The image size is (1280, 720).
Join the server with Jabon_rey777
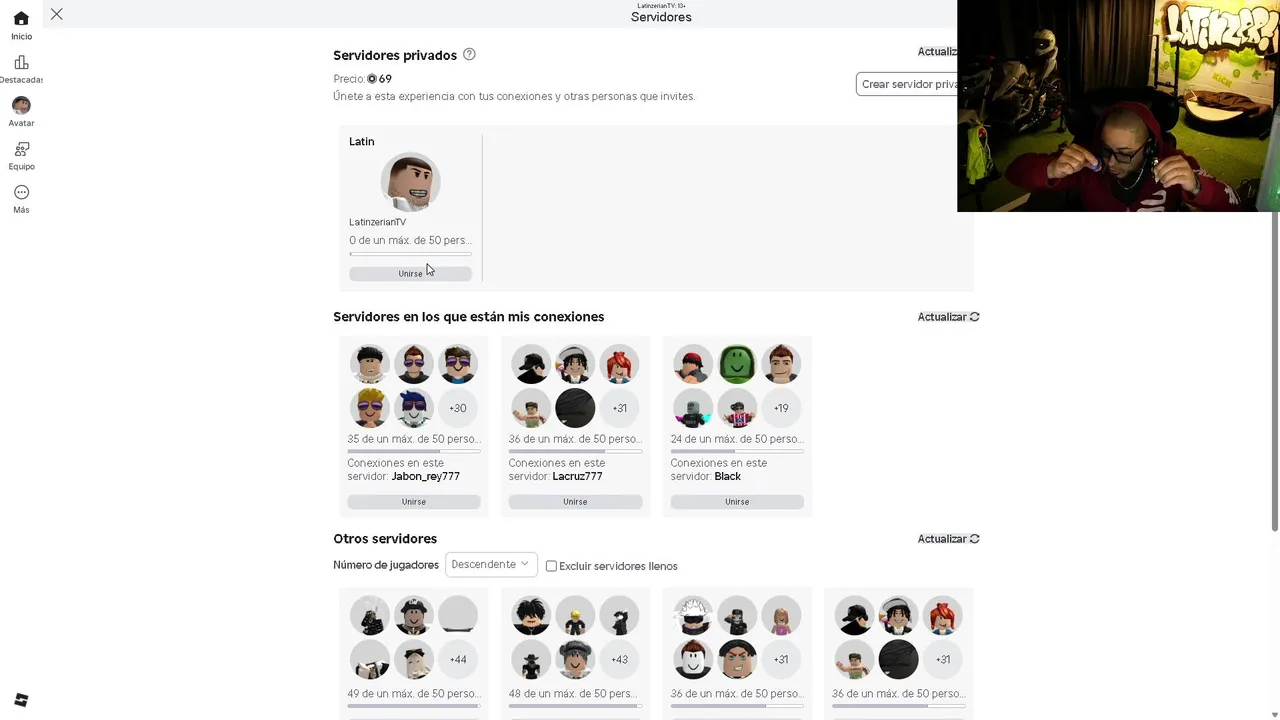pyautogui.click(x=414, y=502)
